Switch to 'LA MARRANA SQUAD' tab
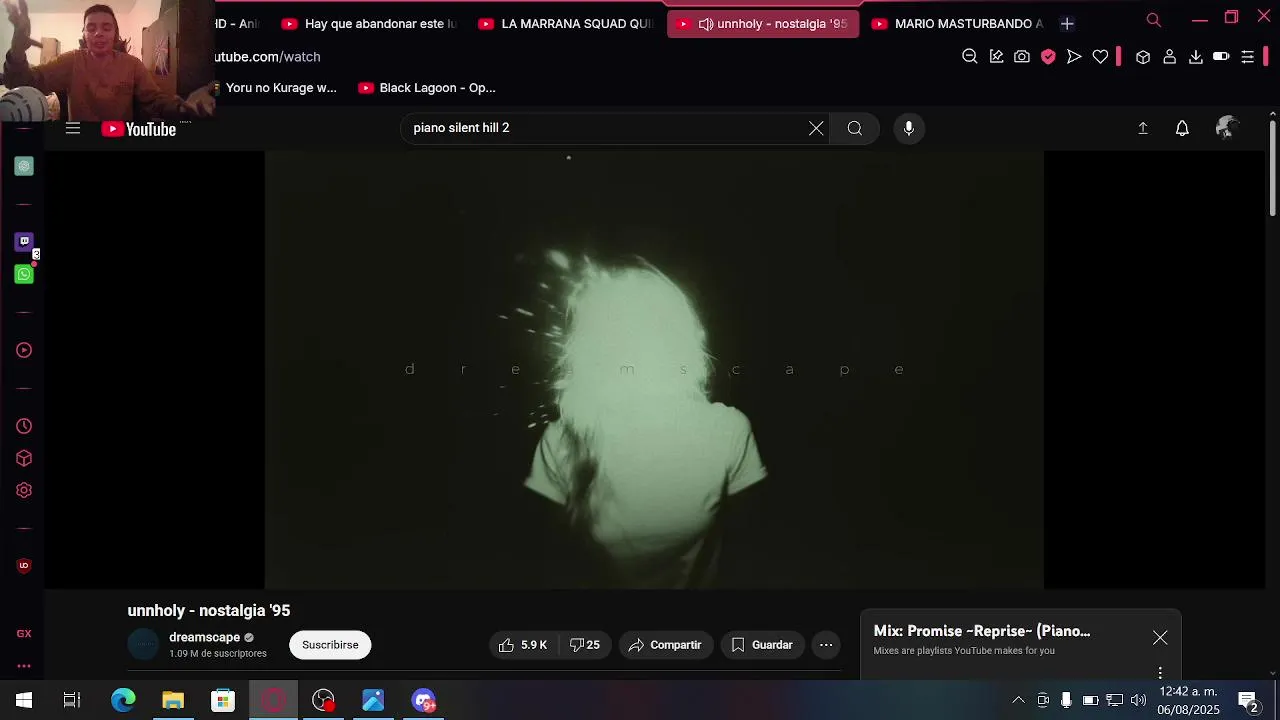This screenshot has width=1280, height=720. 566,23
